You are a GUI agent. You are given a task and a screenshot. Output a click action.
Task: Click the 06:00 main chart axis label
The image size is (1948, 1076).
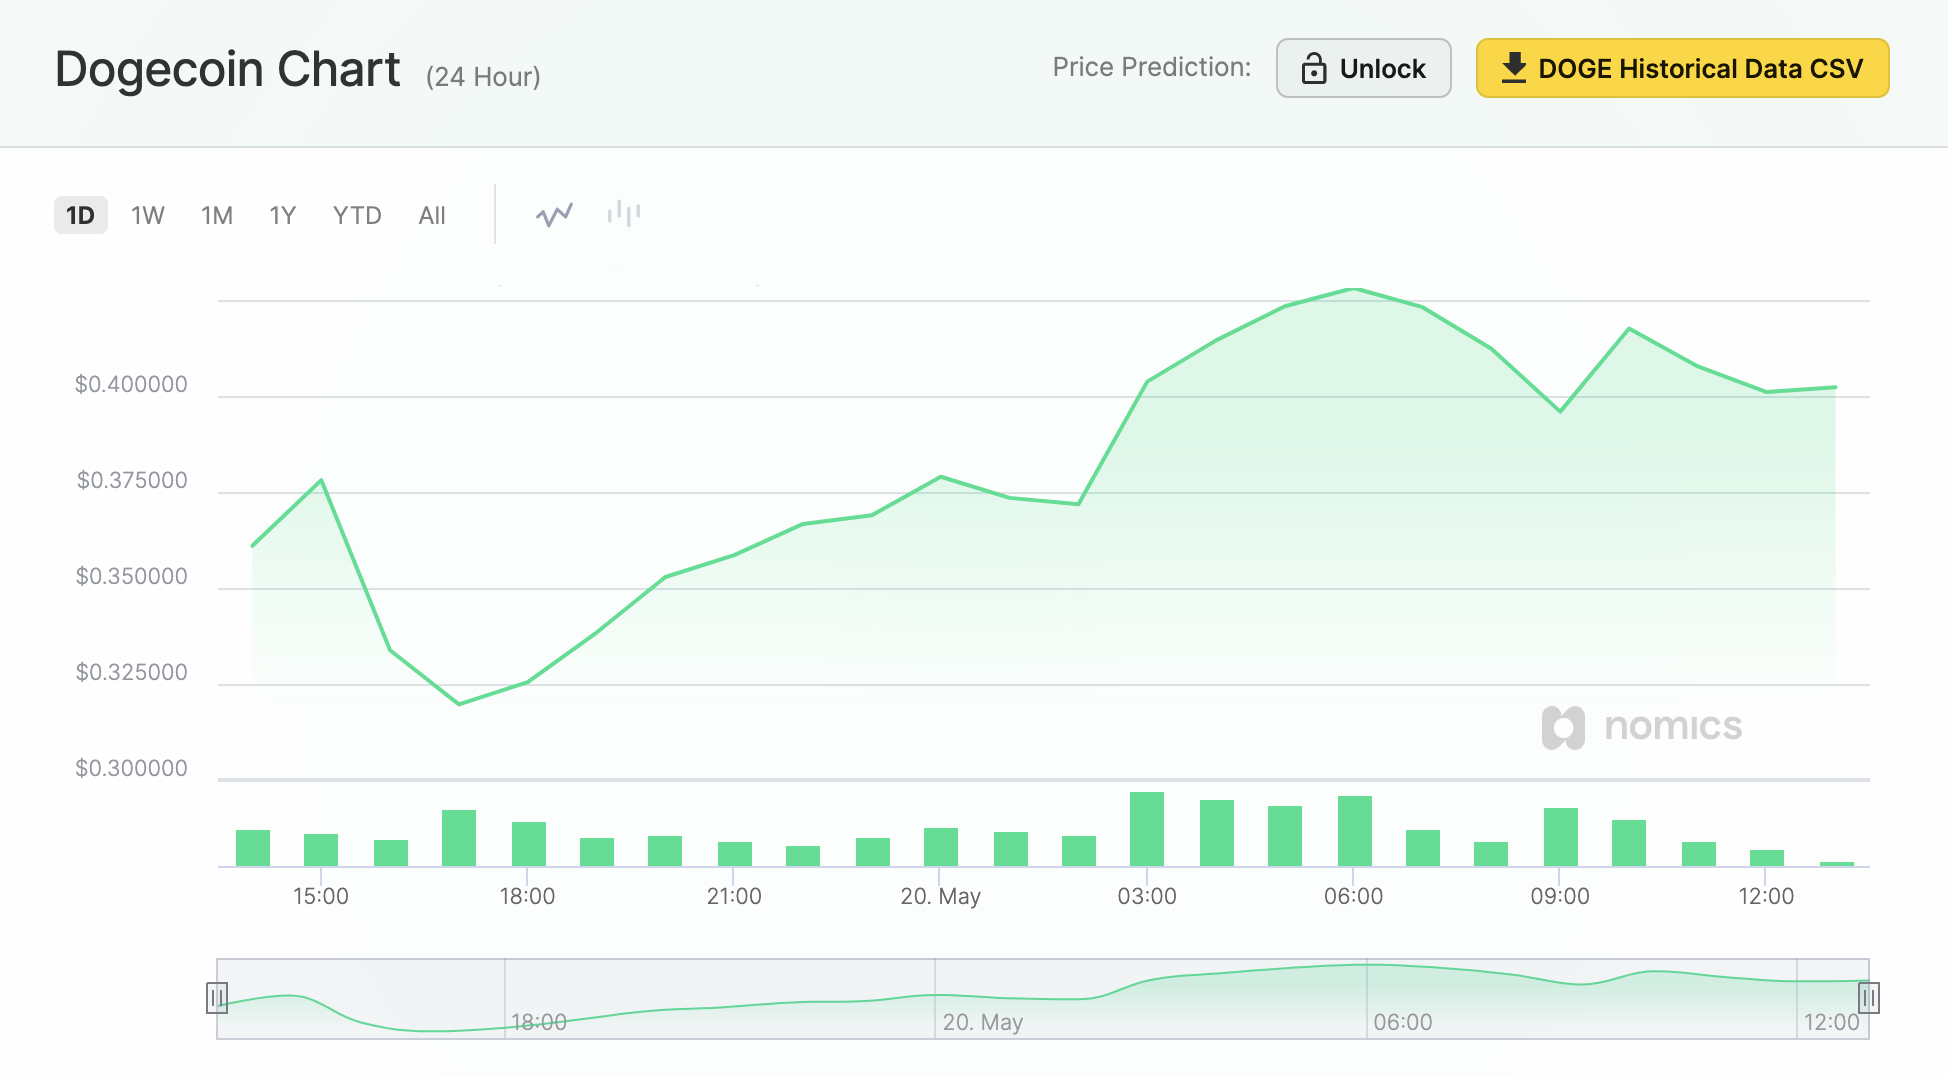tap(1354, 896)
